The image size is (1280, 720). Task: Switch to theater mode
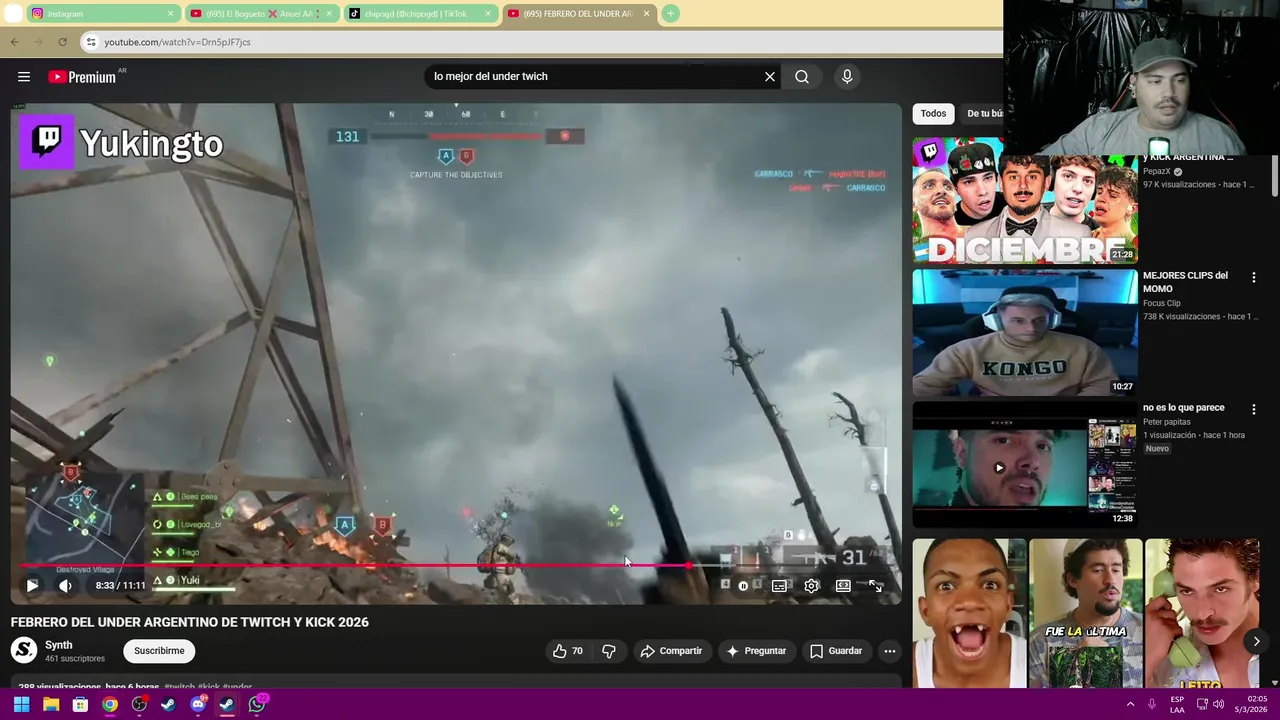[843, 586]
